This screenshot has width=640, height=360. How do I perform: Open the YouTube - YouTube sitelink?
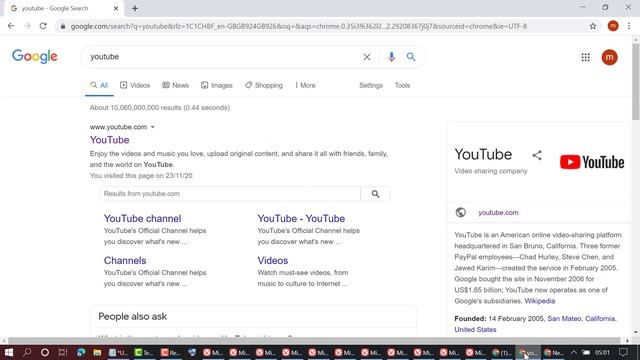coord(301,218)
